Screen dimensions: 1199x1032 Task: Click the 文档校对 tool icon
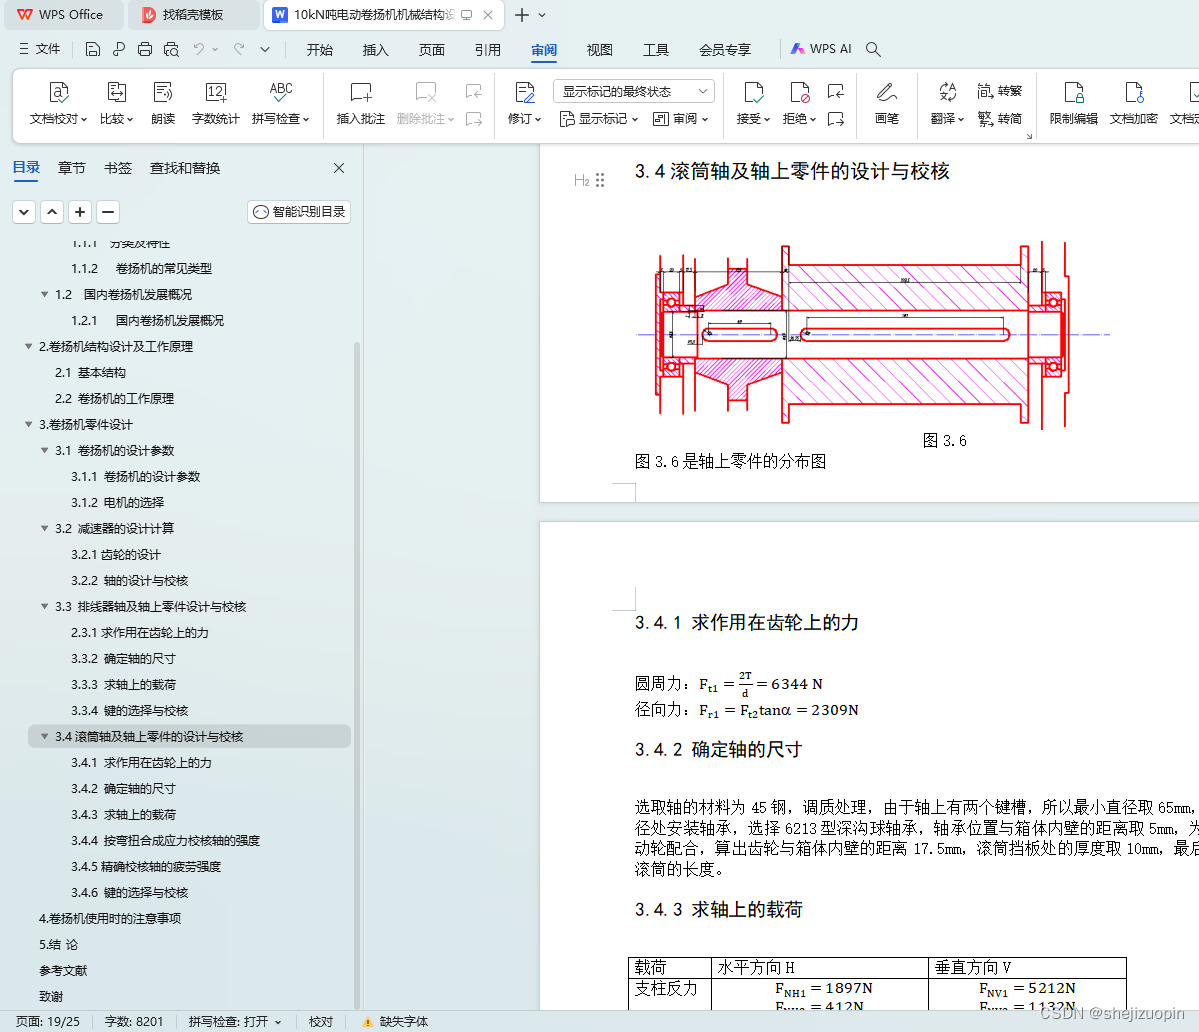(x=59, y=92)
